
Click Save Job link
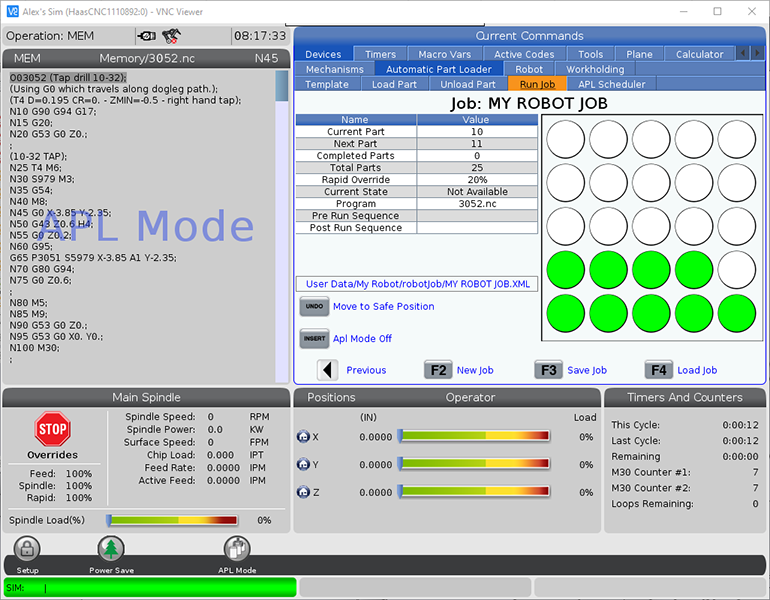point(586,370)
